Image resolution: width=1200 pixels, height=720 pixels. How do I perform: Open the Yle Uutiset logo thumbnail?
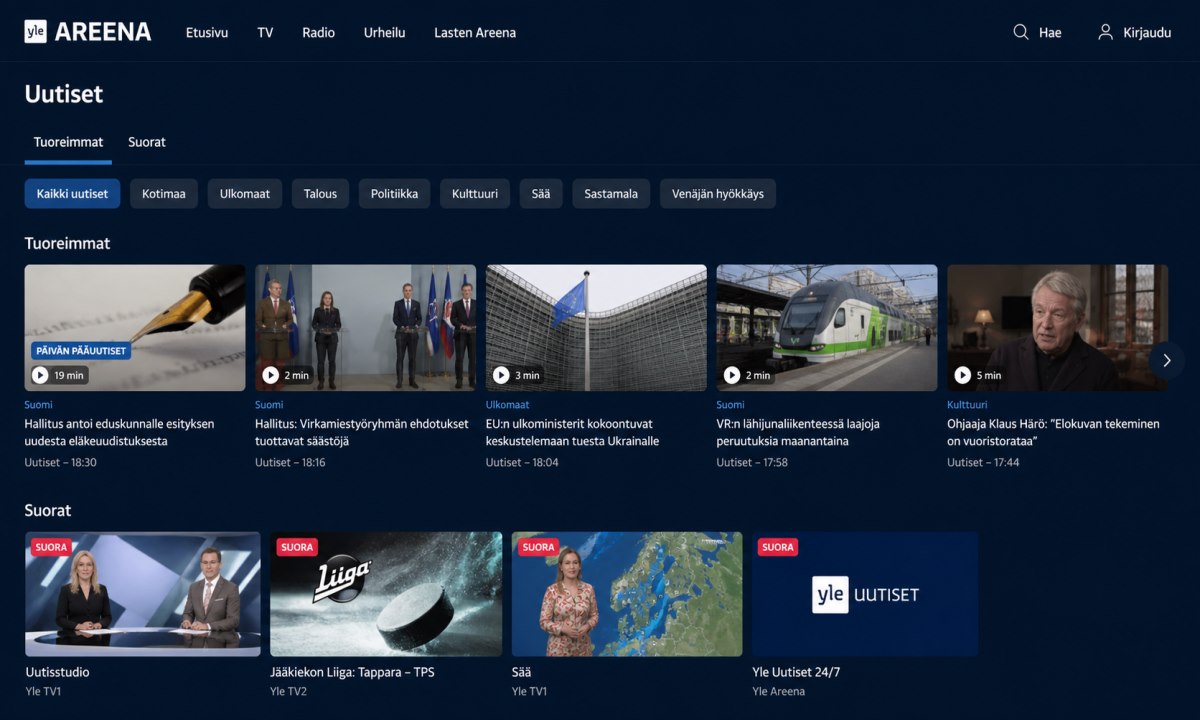coord(865,594)
